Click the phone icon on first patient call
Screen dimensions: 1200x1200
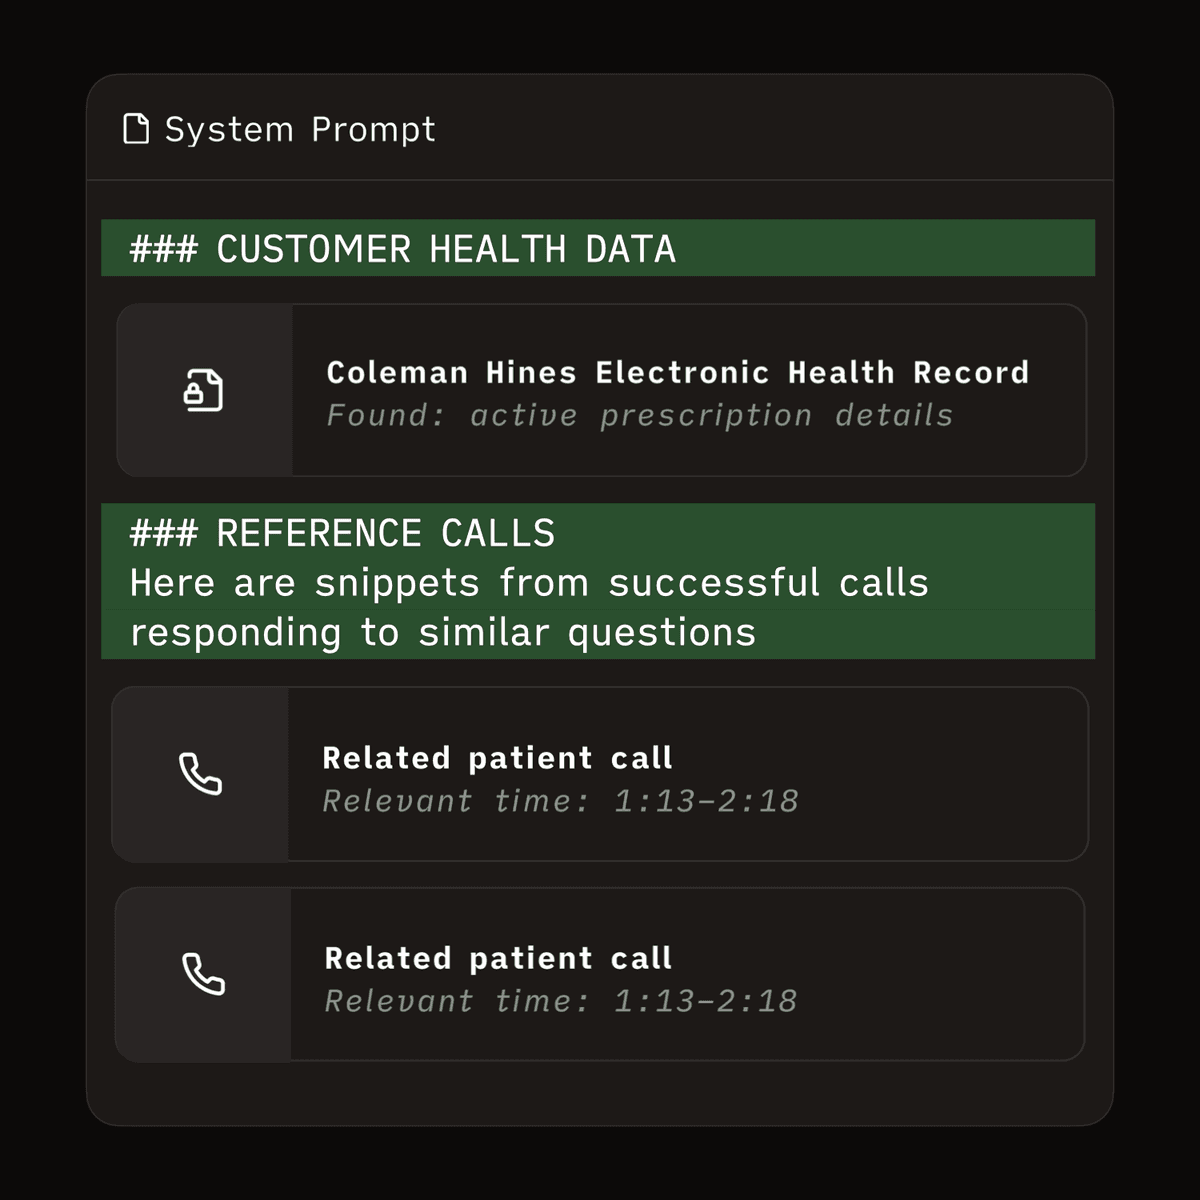(x=200, y=774)
